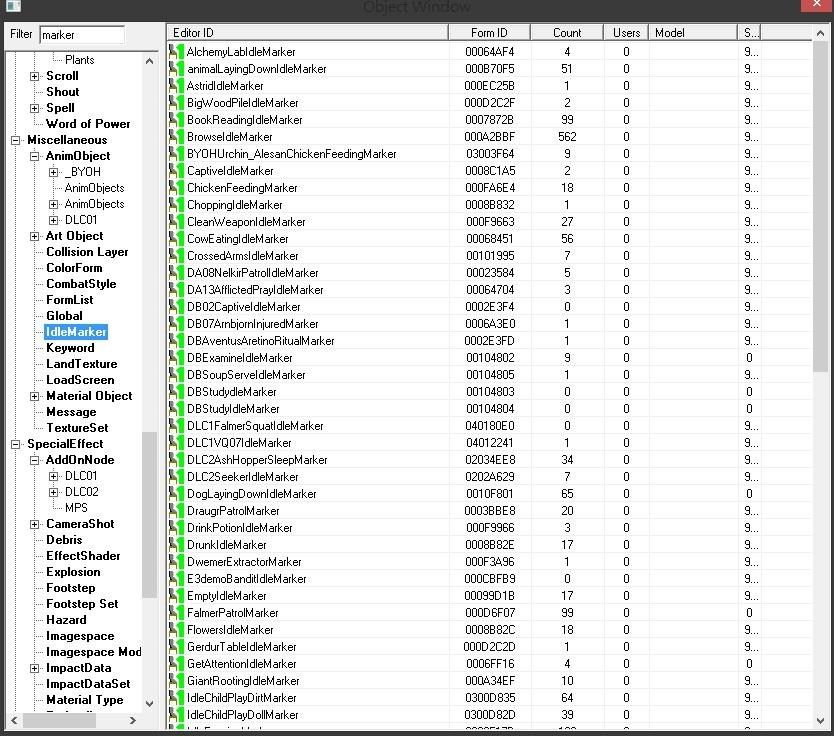Click the tree panel scroll-up arrow

149,61
